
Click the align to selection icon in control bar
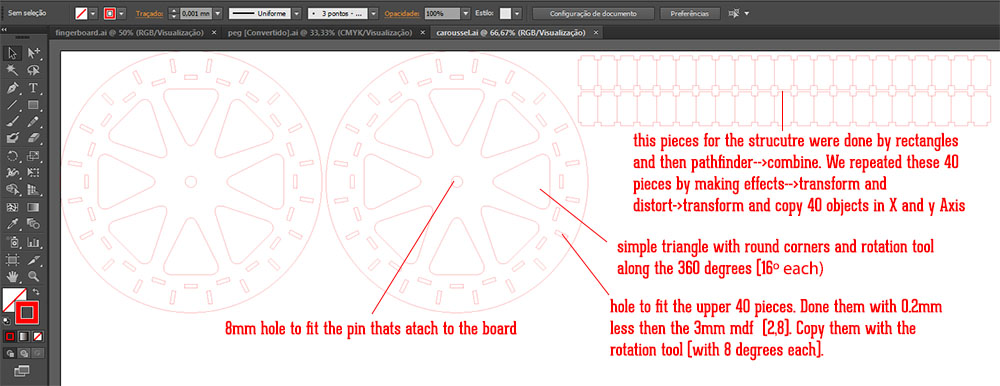[735, 13]
